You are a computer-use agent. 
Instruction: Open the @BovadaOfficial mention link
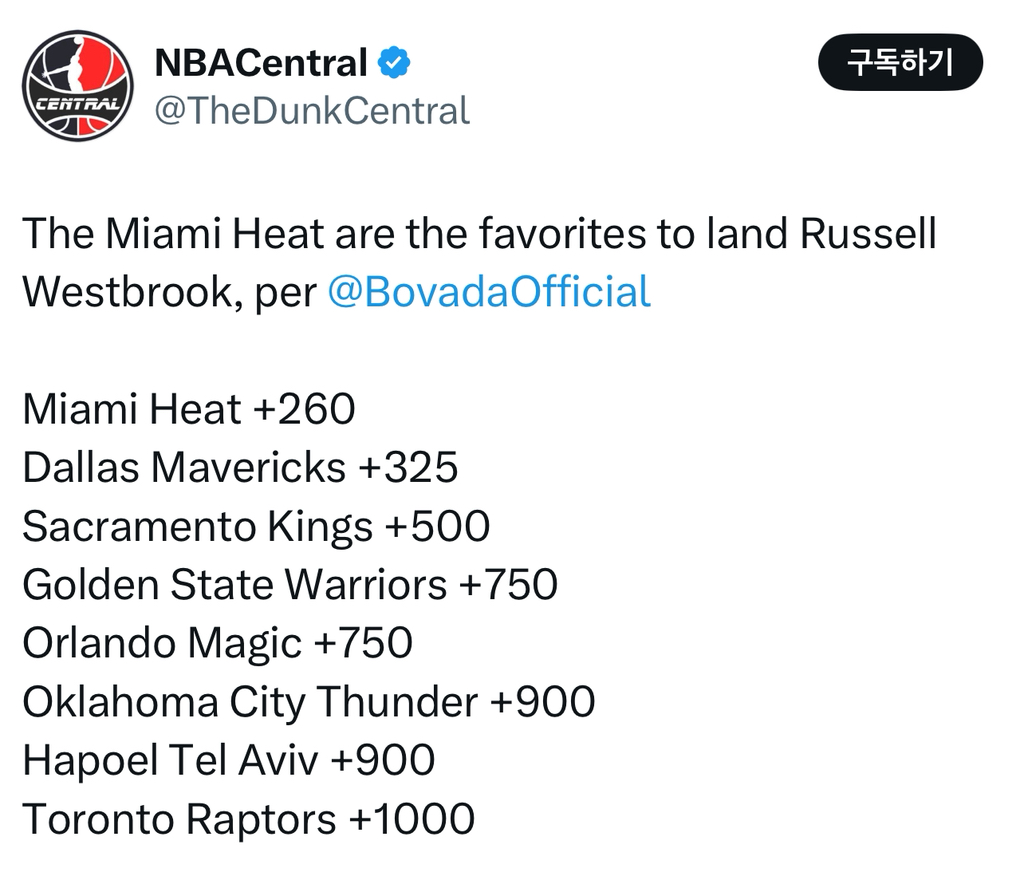489,292
